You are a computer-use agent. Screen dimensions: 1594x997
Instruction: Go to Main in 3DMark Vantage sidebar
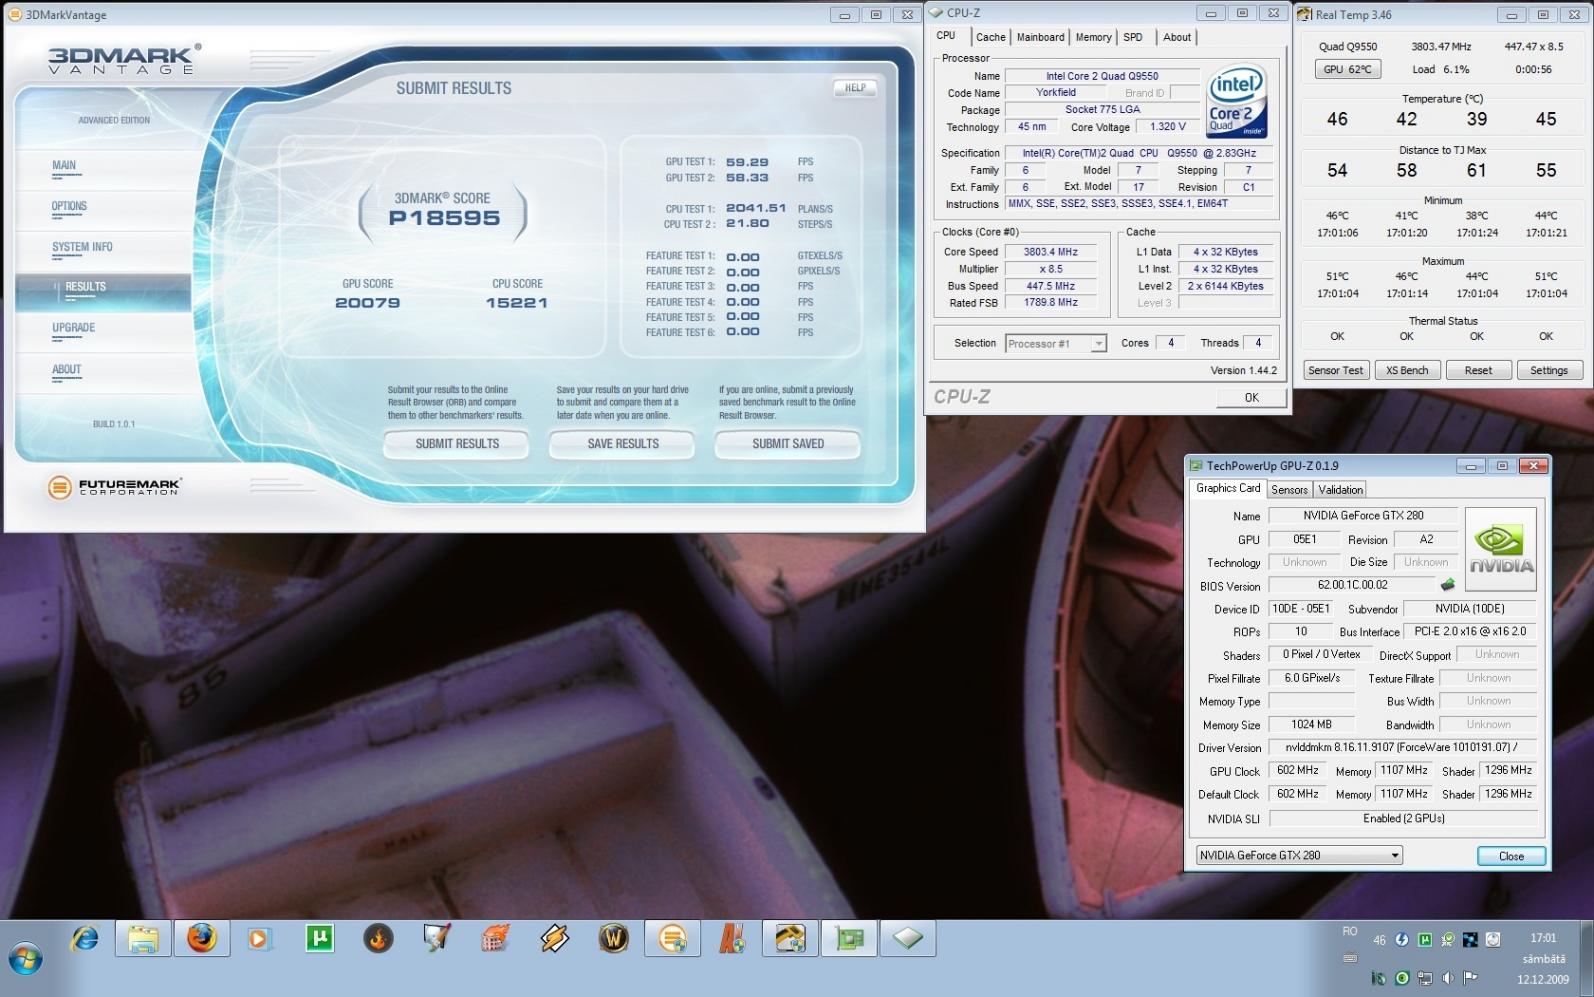(64, 166)
